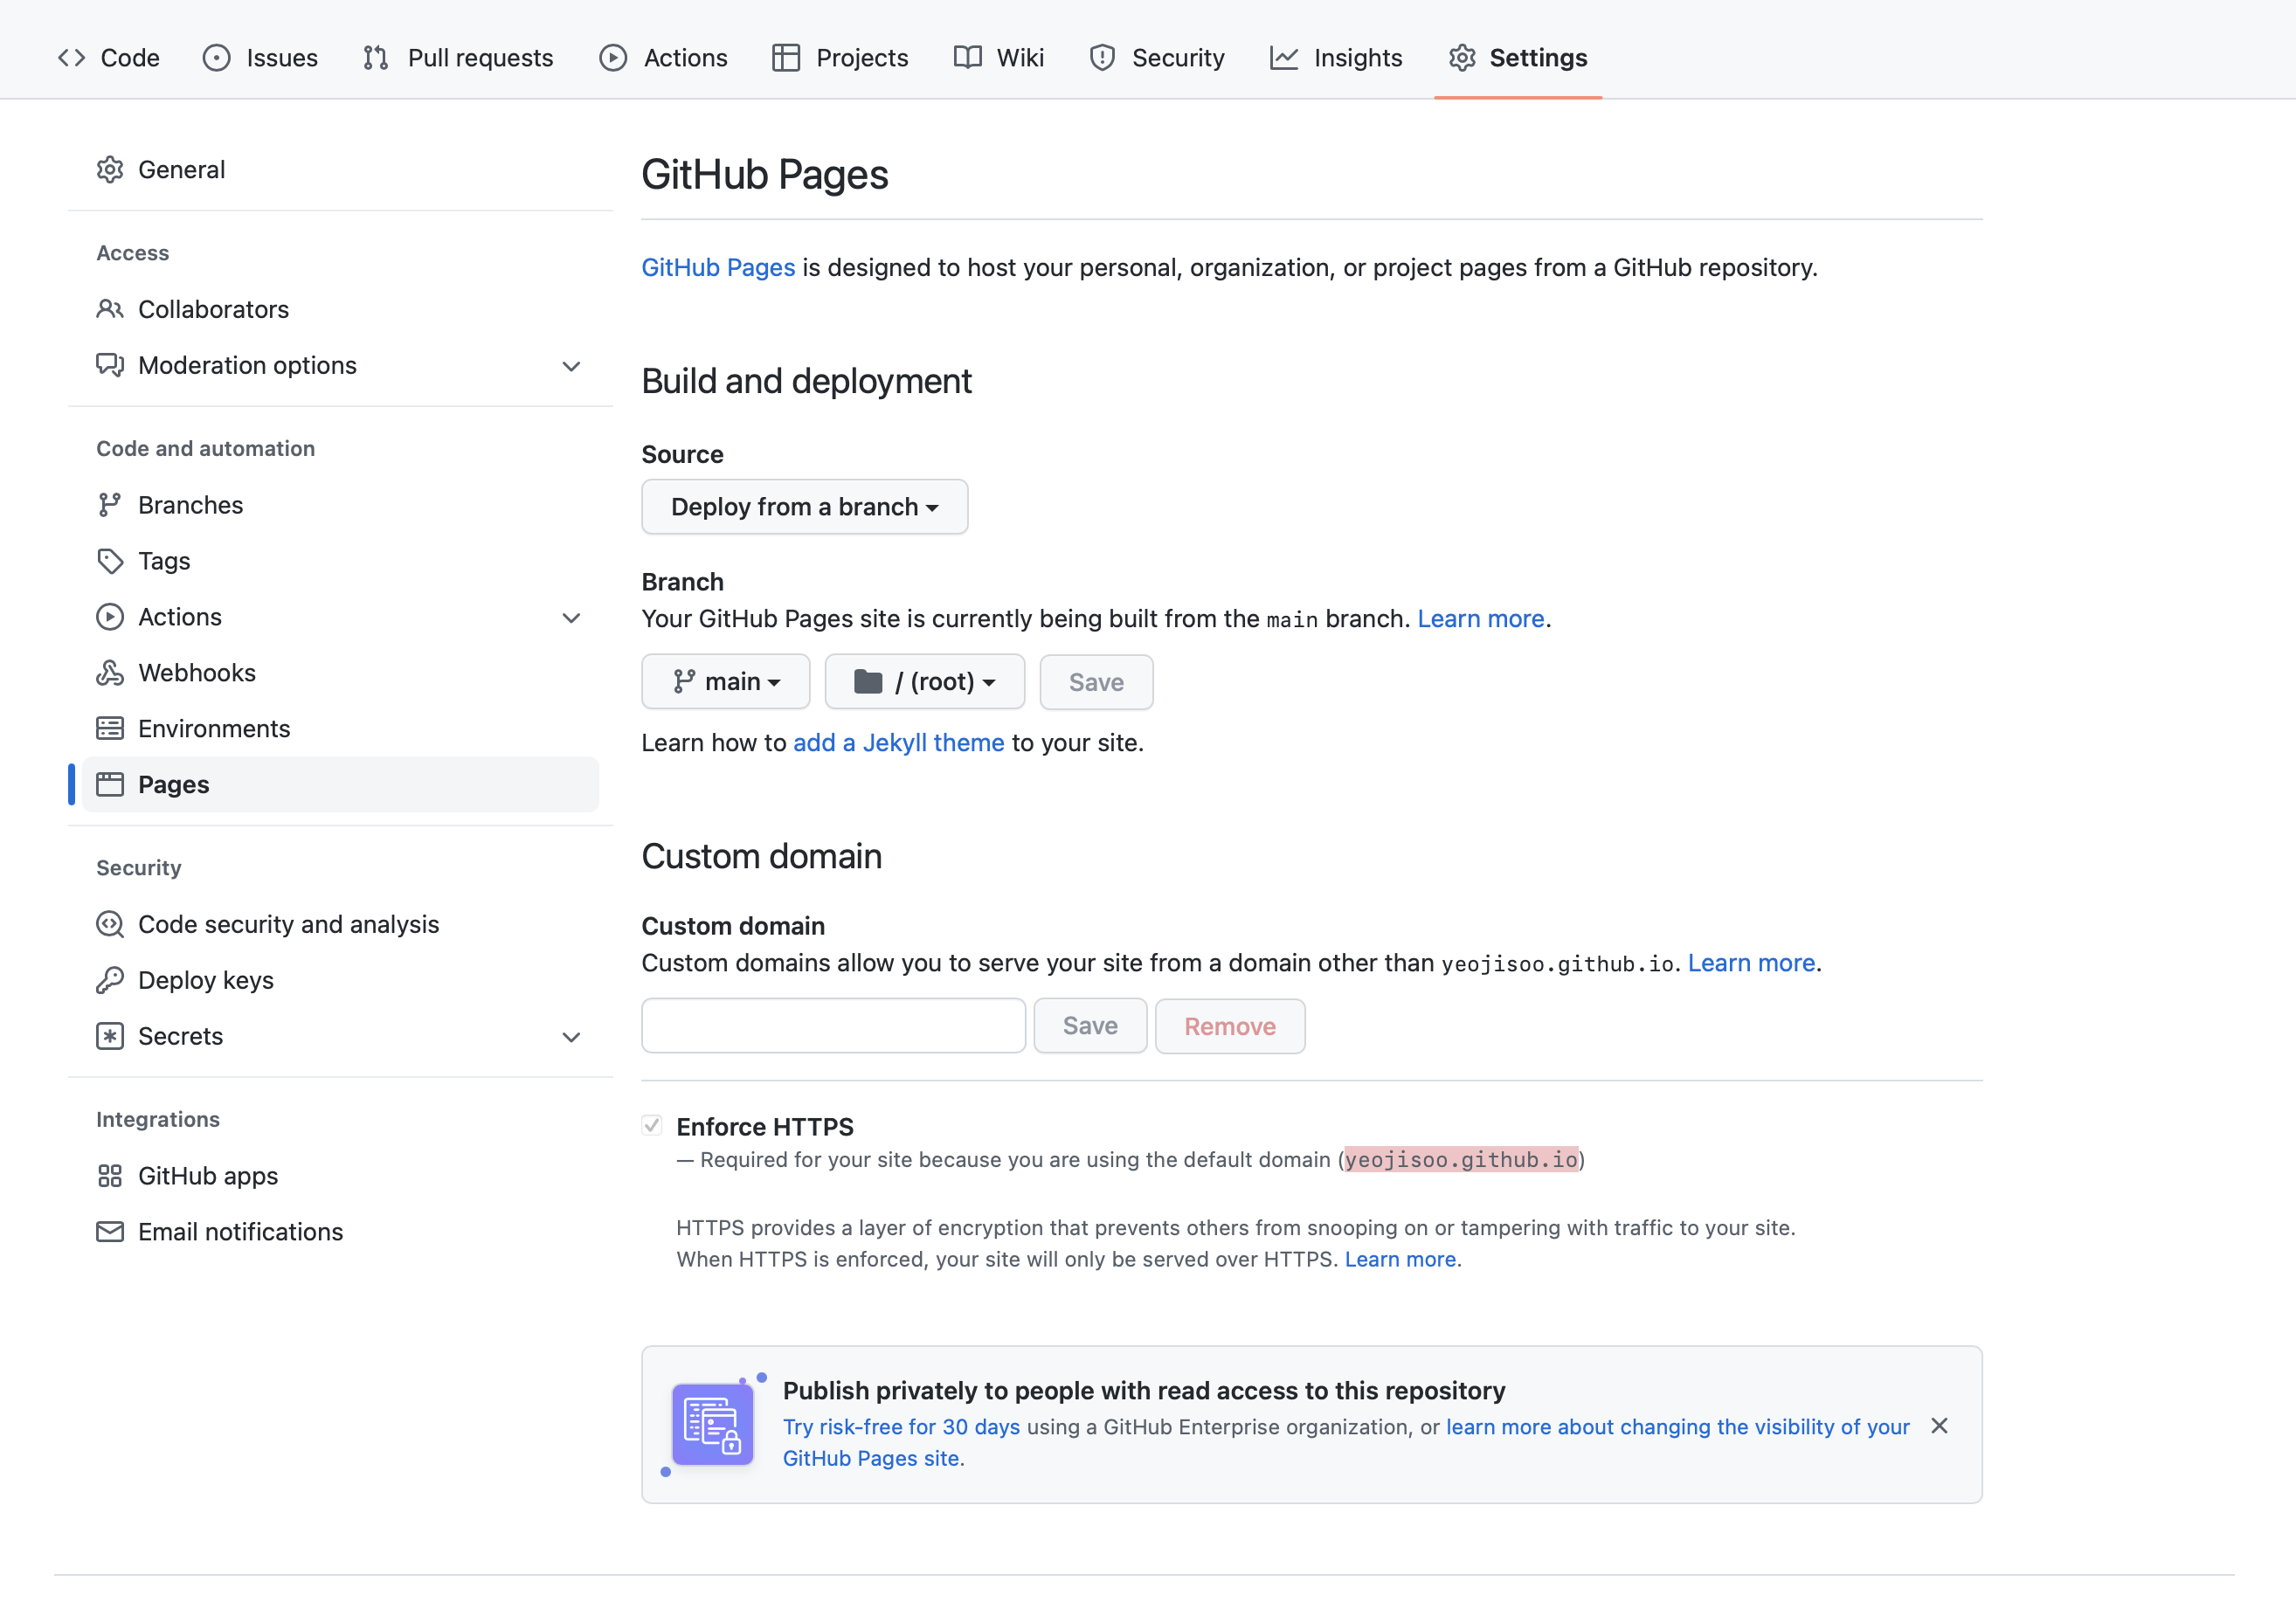Screen dimensions: 2296x1616
Task: Click the private publishing illustration icon
Action: coord(713,1424)
